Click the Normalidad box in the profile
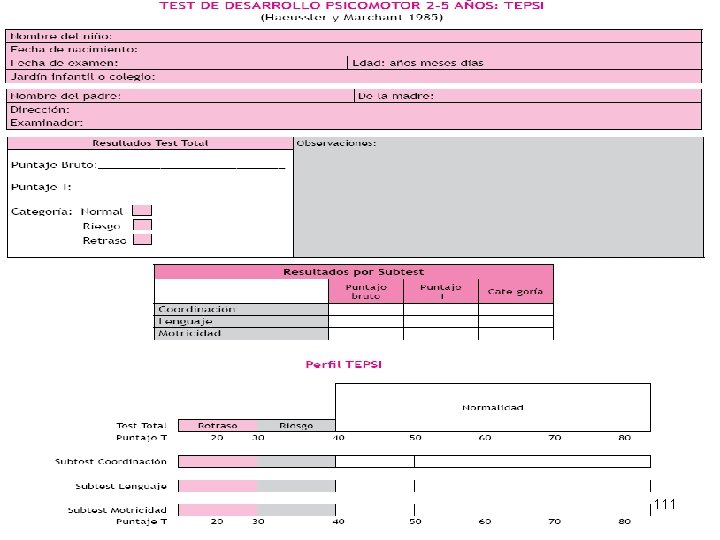 click(x=493, y=407)
